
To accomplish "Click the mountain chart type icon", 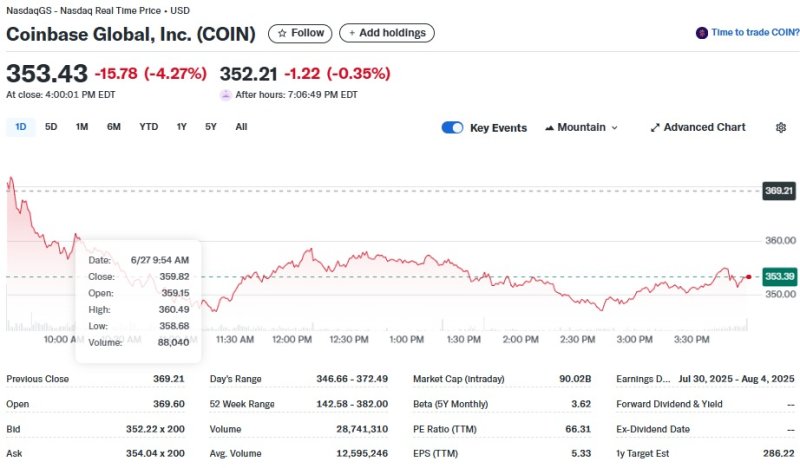I will 550,128.
